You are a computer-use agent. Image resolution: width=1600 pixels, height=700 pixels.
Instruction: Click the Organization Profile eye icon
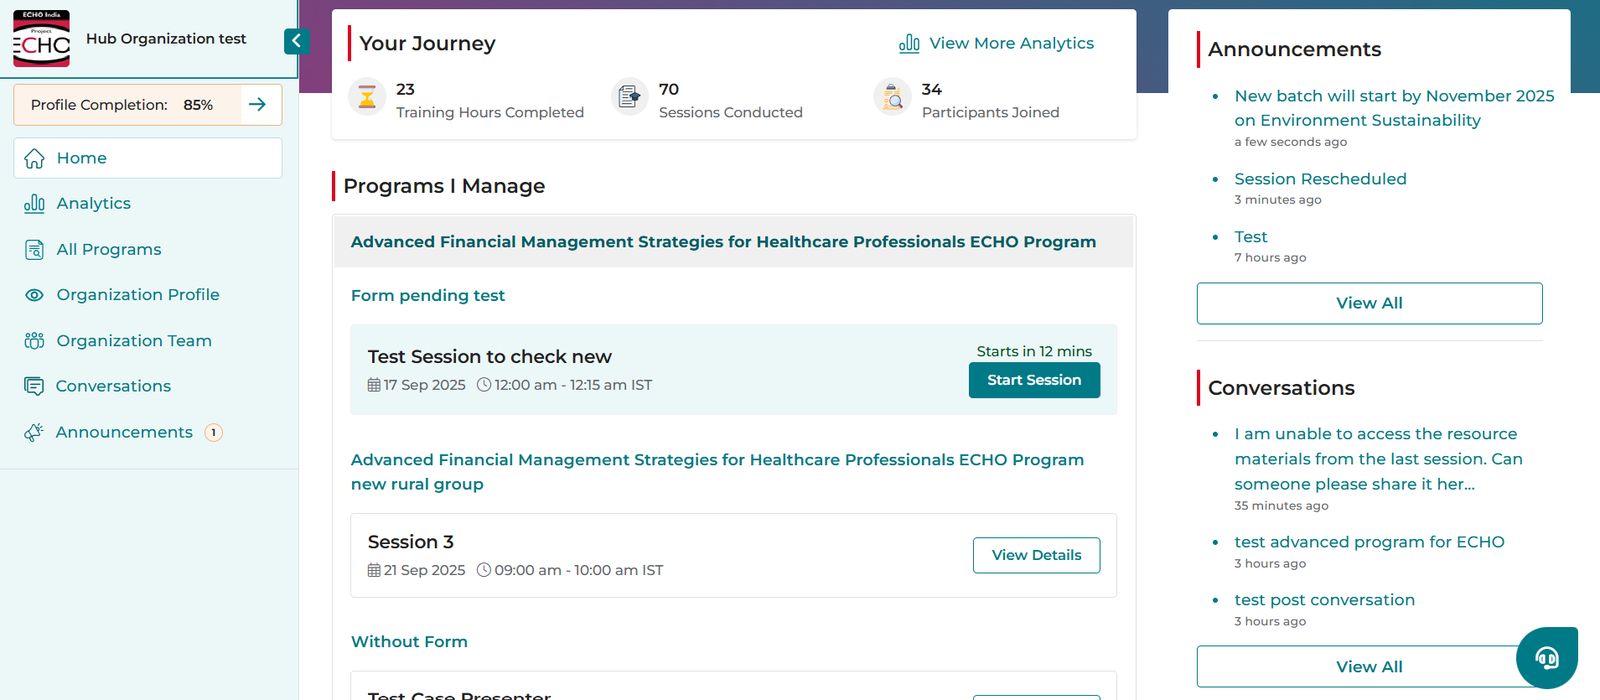click(x=34, y=295)
